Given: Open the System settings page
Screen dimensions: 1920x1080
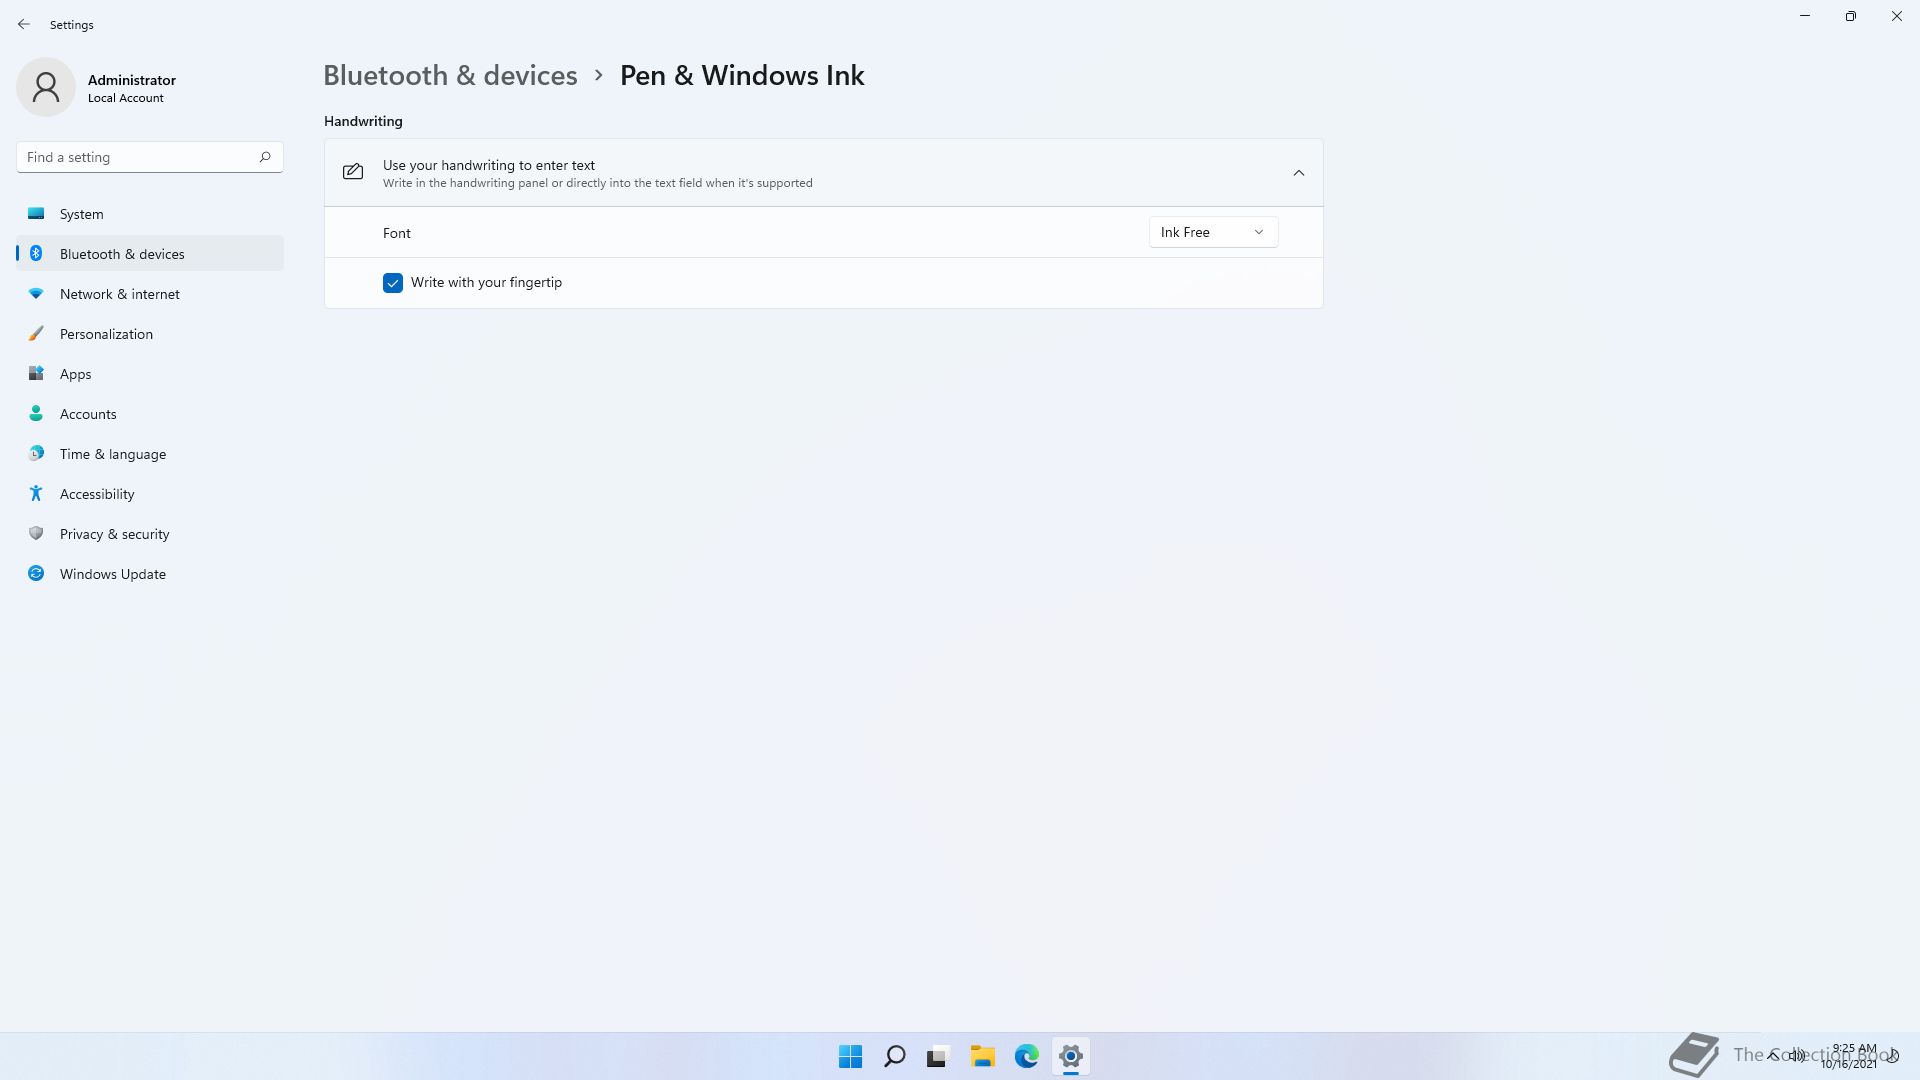Looking at the screenshot, I should 150,214.
